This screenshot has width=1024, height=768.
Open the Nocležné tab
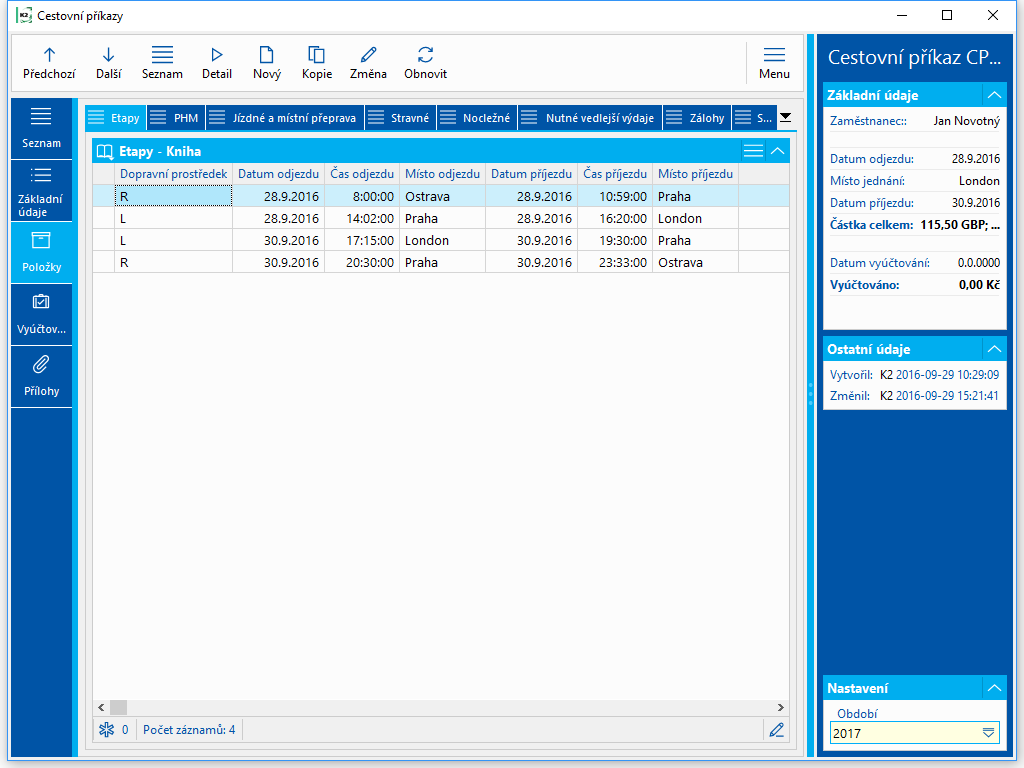477,118
